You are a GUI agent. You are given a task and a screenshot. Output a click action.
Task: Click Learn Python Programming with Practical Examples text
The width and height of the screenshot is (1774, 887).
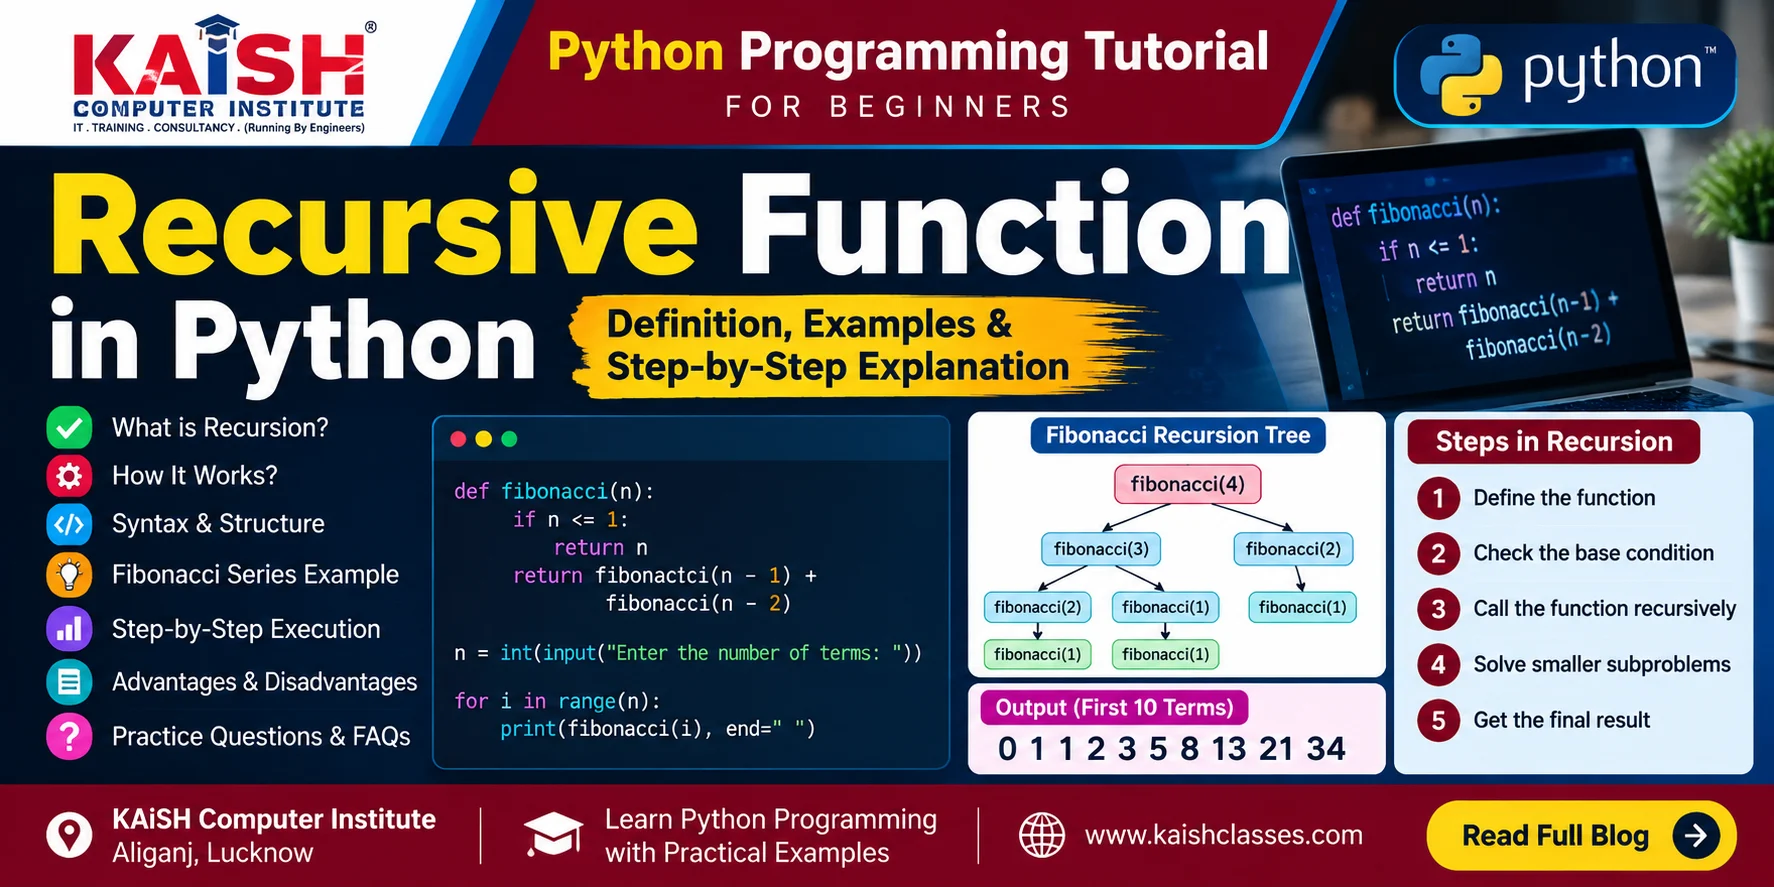click(x=771, y=836)
